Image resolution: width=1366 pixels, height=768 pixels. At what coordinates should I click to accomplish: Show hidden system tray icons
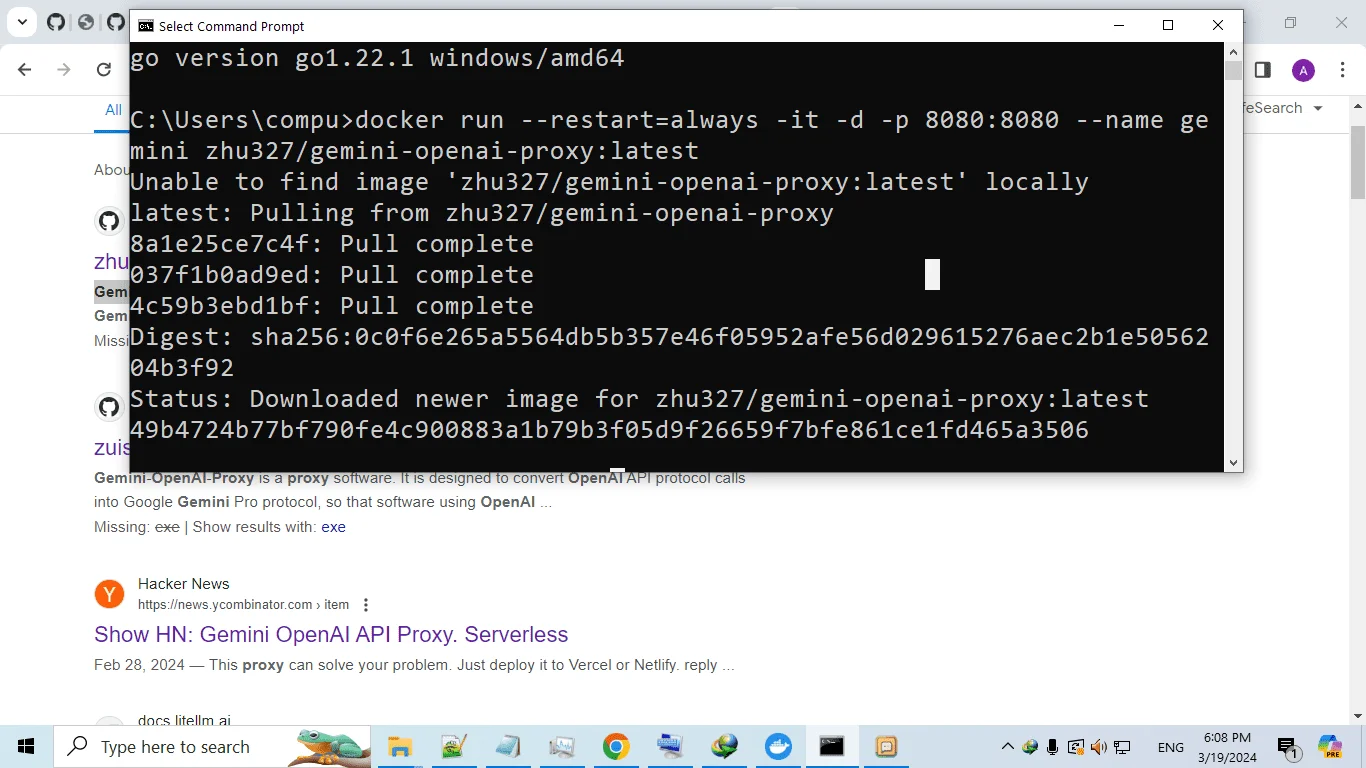point(1008,747)
